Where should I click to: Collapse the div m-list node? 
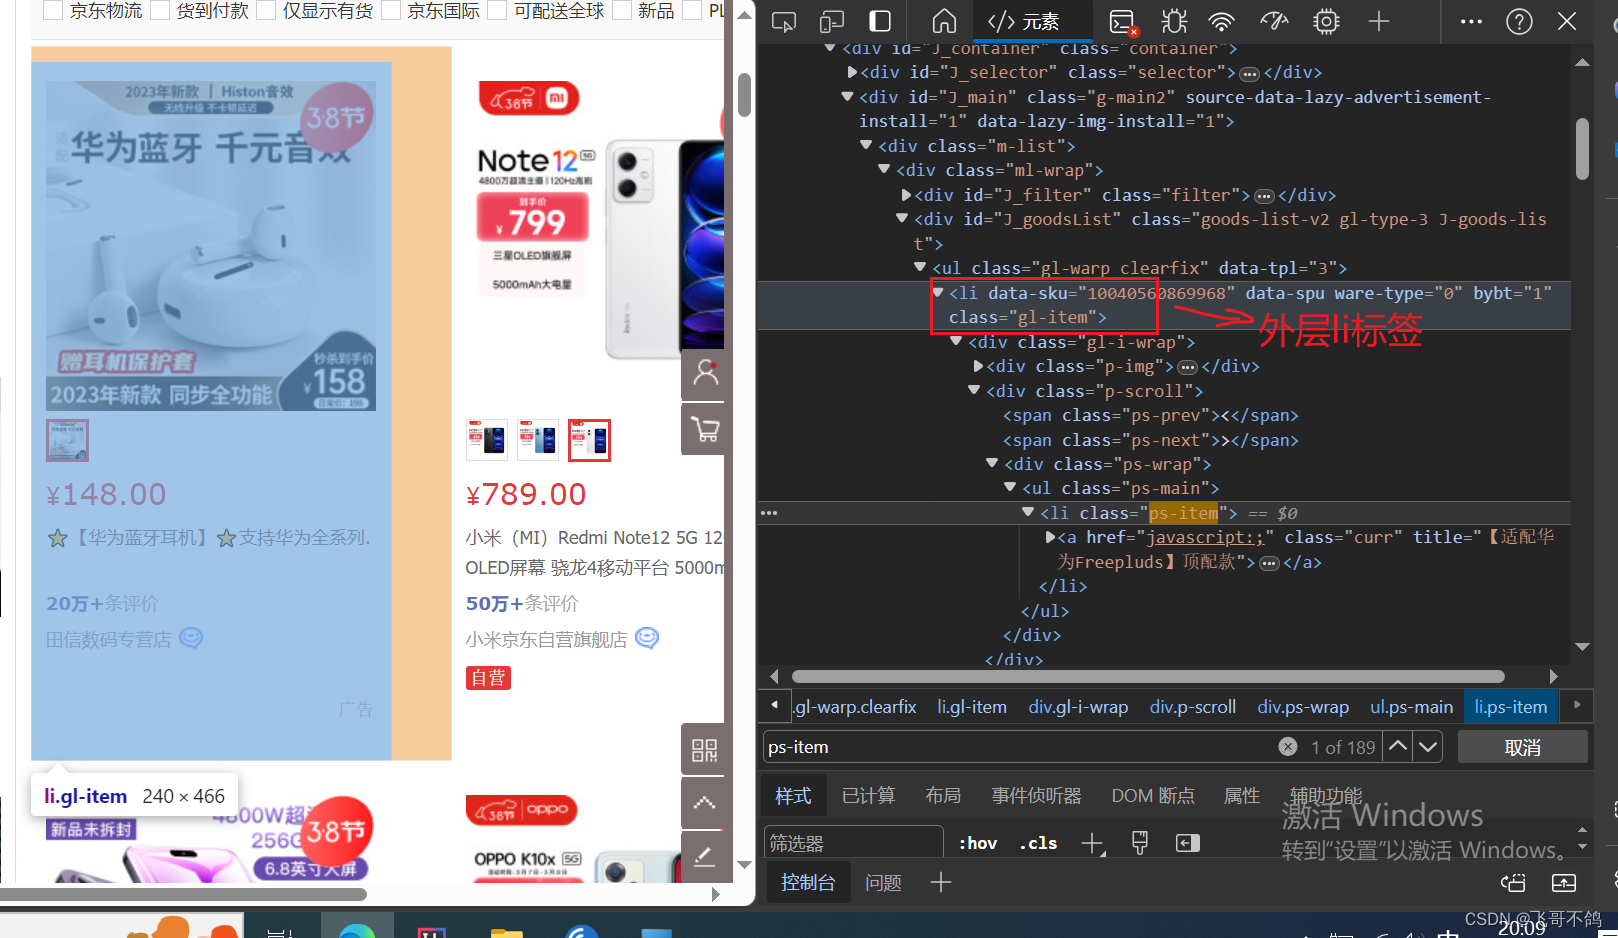click(x=867, y=146)
